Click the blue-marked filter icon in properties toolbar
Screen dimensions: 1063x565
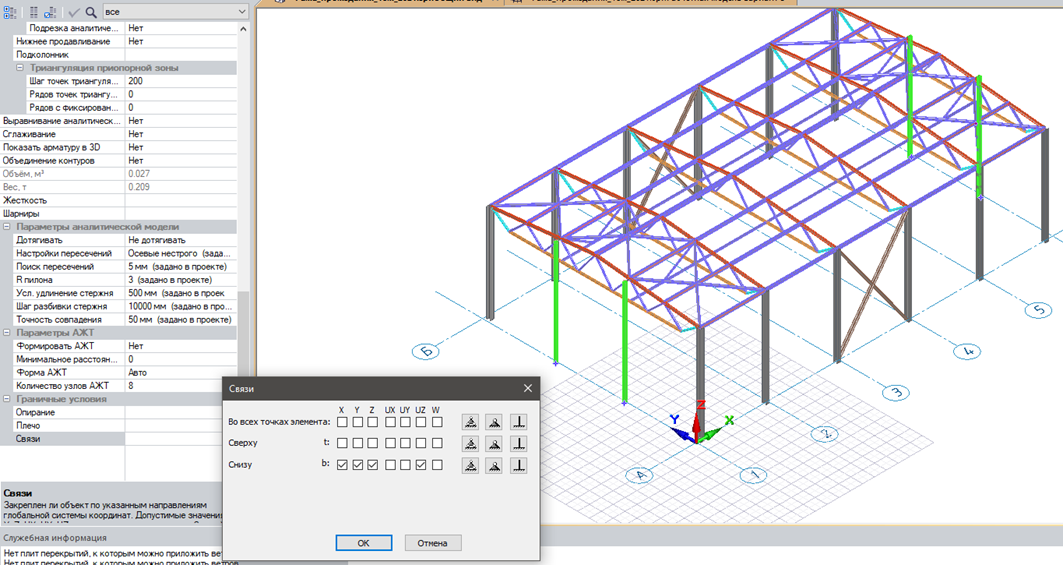[x=50, y=12]
